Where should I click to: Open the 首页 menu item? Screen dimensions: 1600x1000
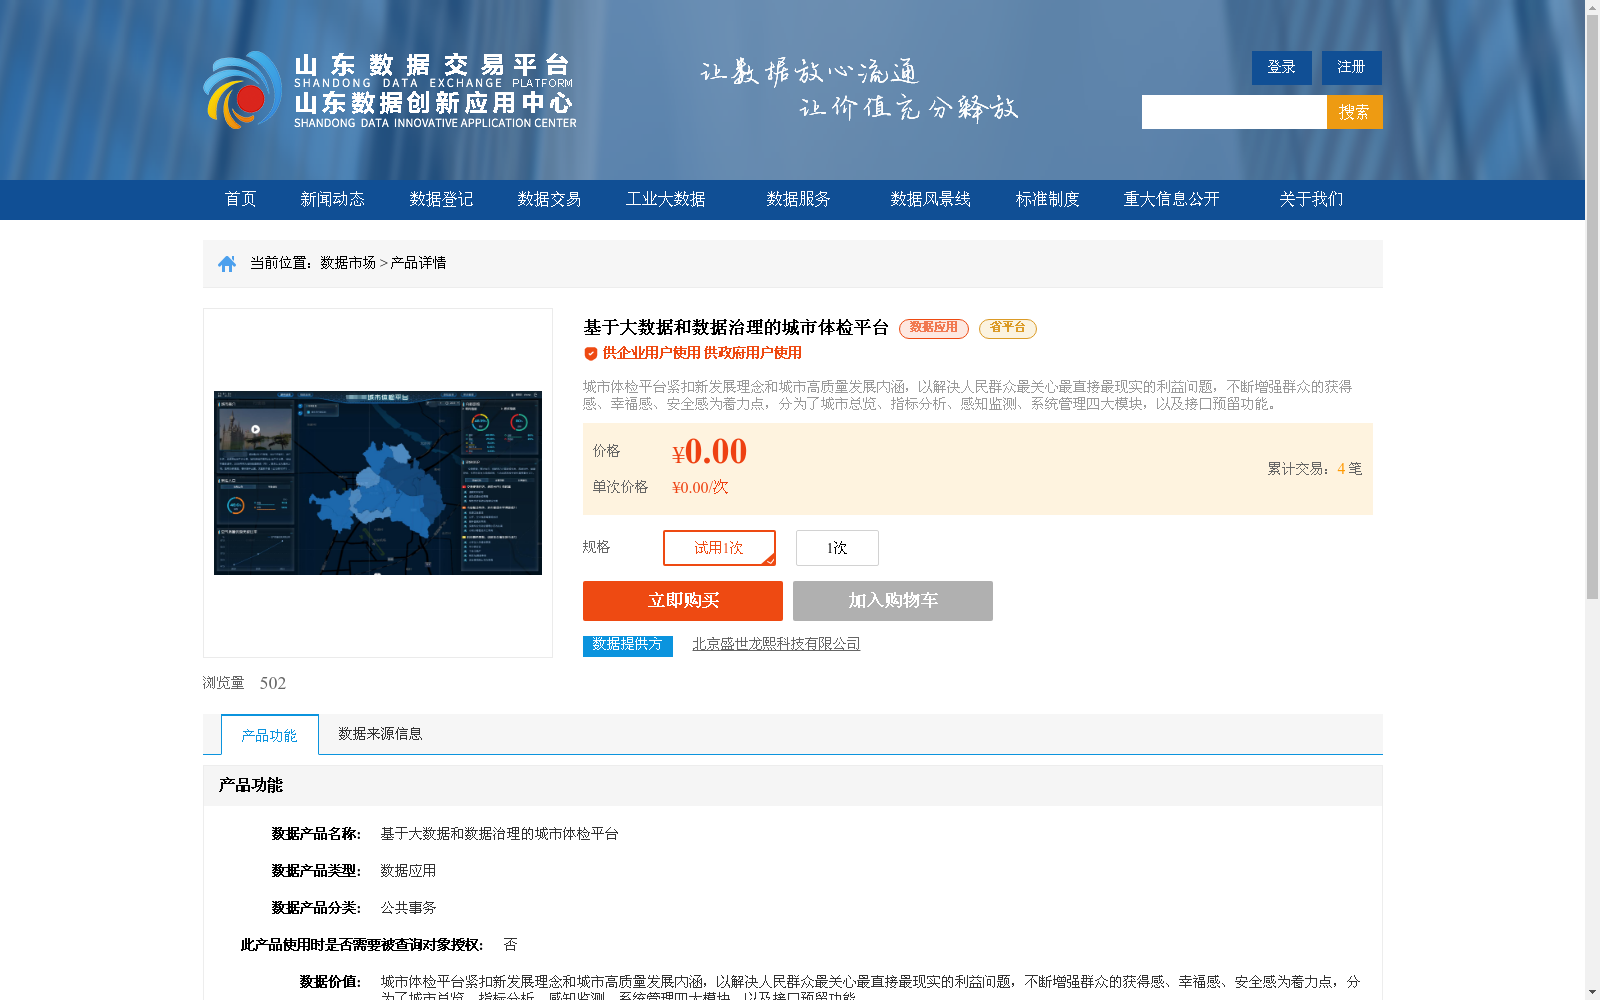coord(240,199)
